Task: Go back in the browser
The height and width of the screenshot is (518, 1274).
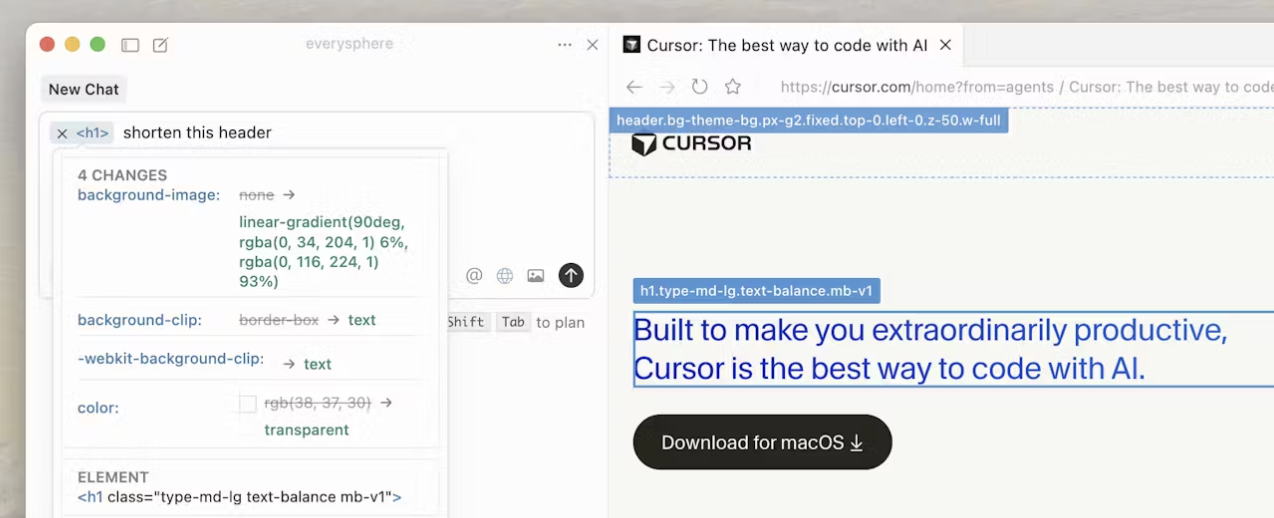Action: (634, 87)
